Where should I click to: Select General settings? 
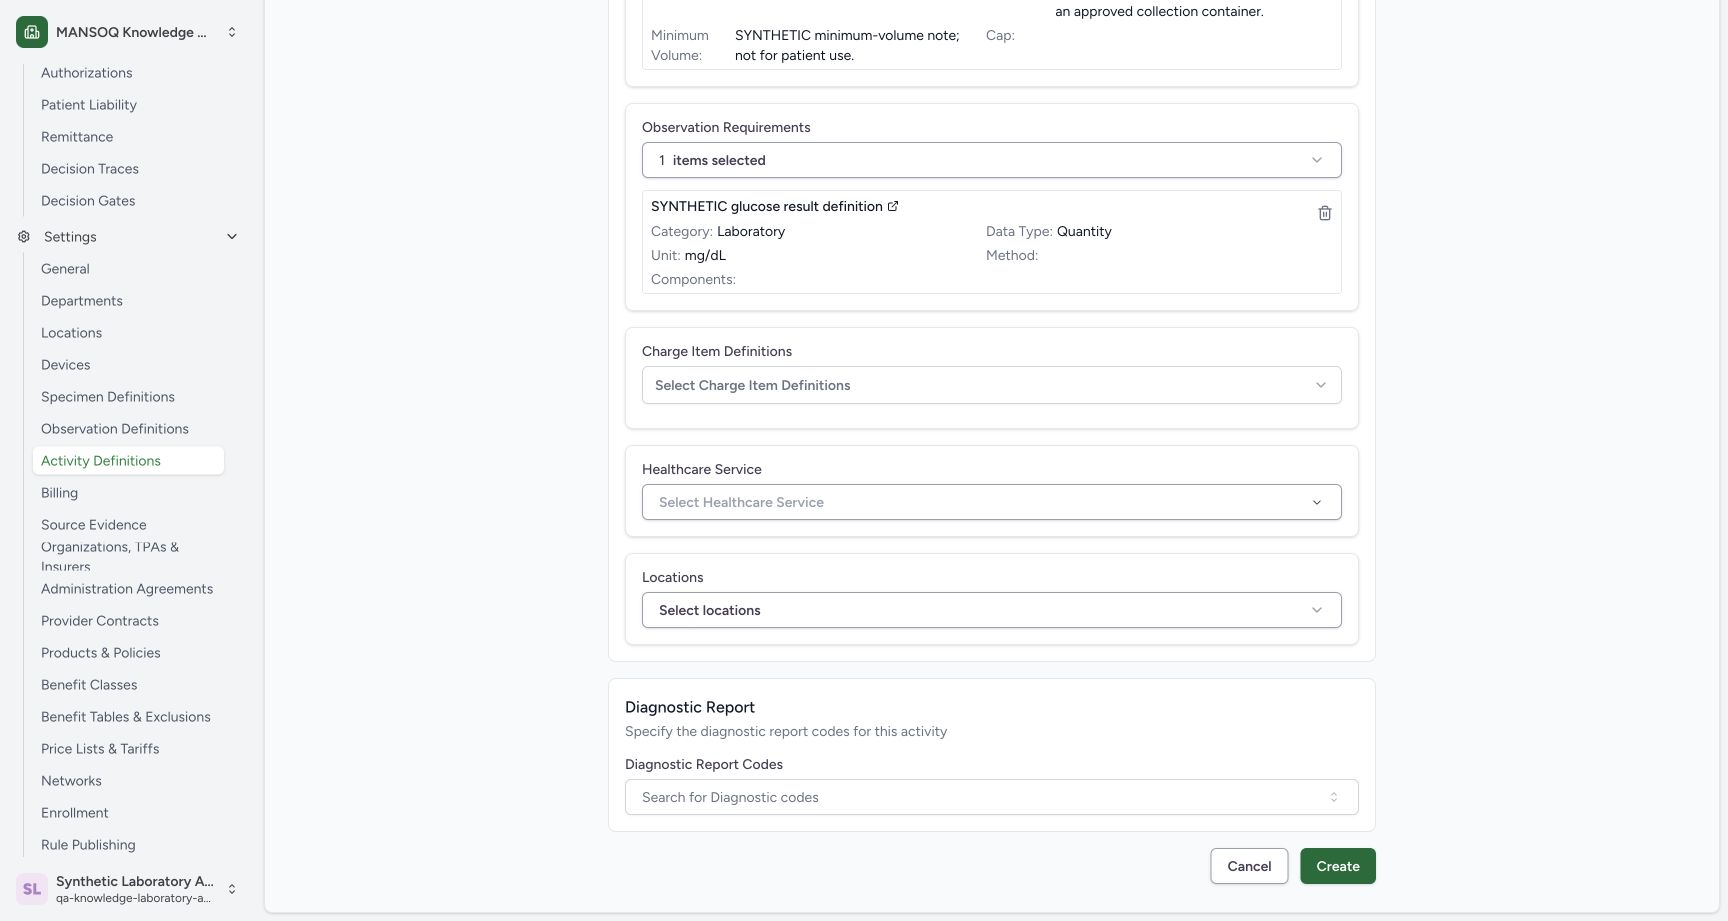point(65,269)
